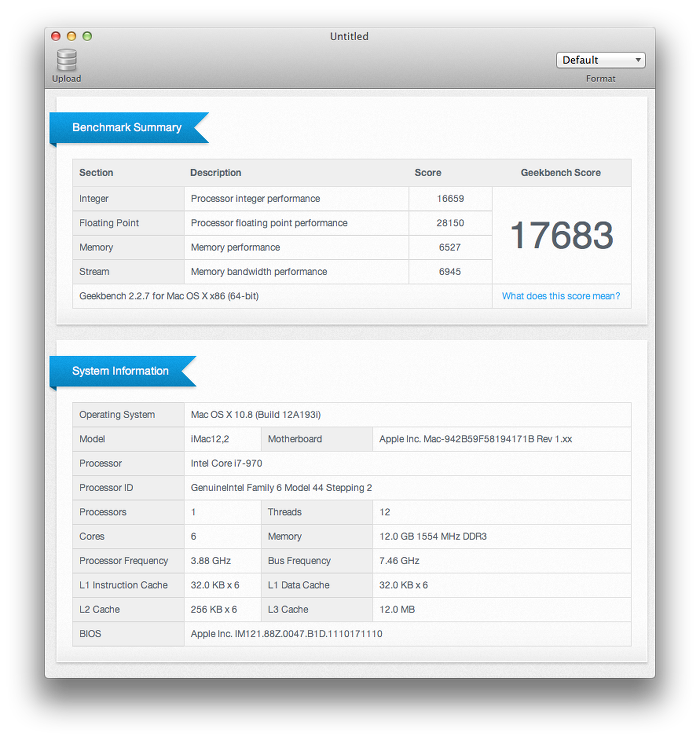Select 'Memory bandwidth performance' description
700x740 pixels.
tap(259, 272)
